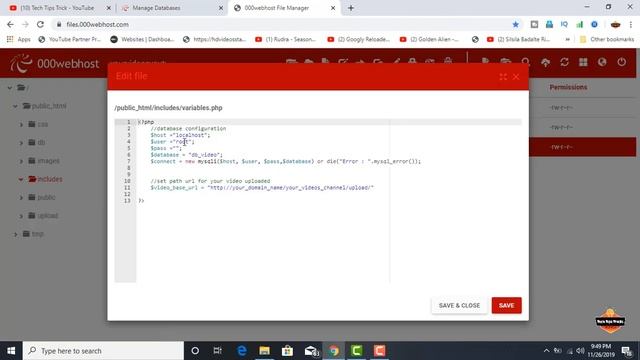Reload the page with browser refresh

point(40,24)
